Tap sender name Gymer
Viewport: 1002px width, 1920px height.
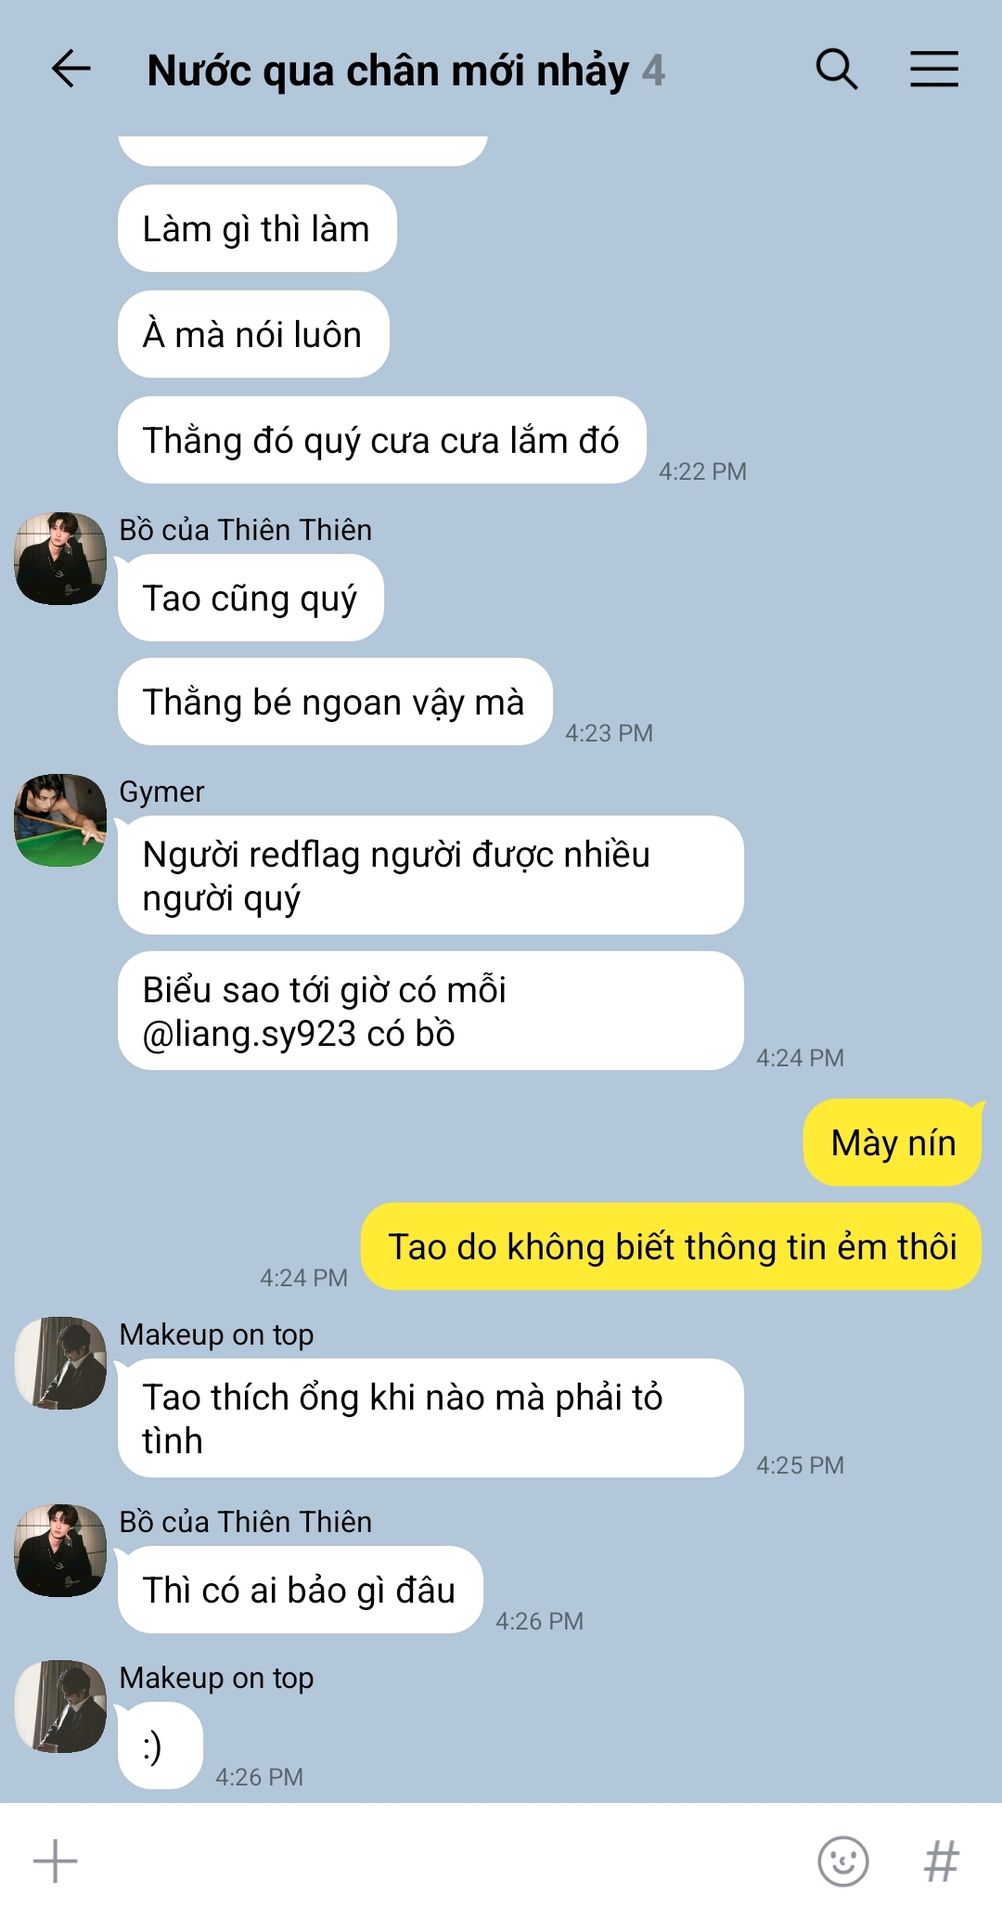tap(161, 791)
